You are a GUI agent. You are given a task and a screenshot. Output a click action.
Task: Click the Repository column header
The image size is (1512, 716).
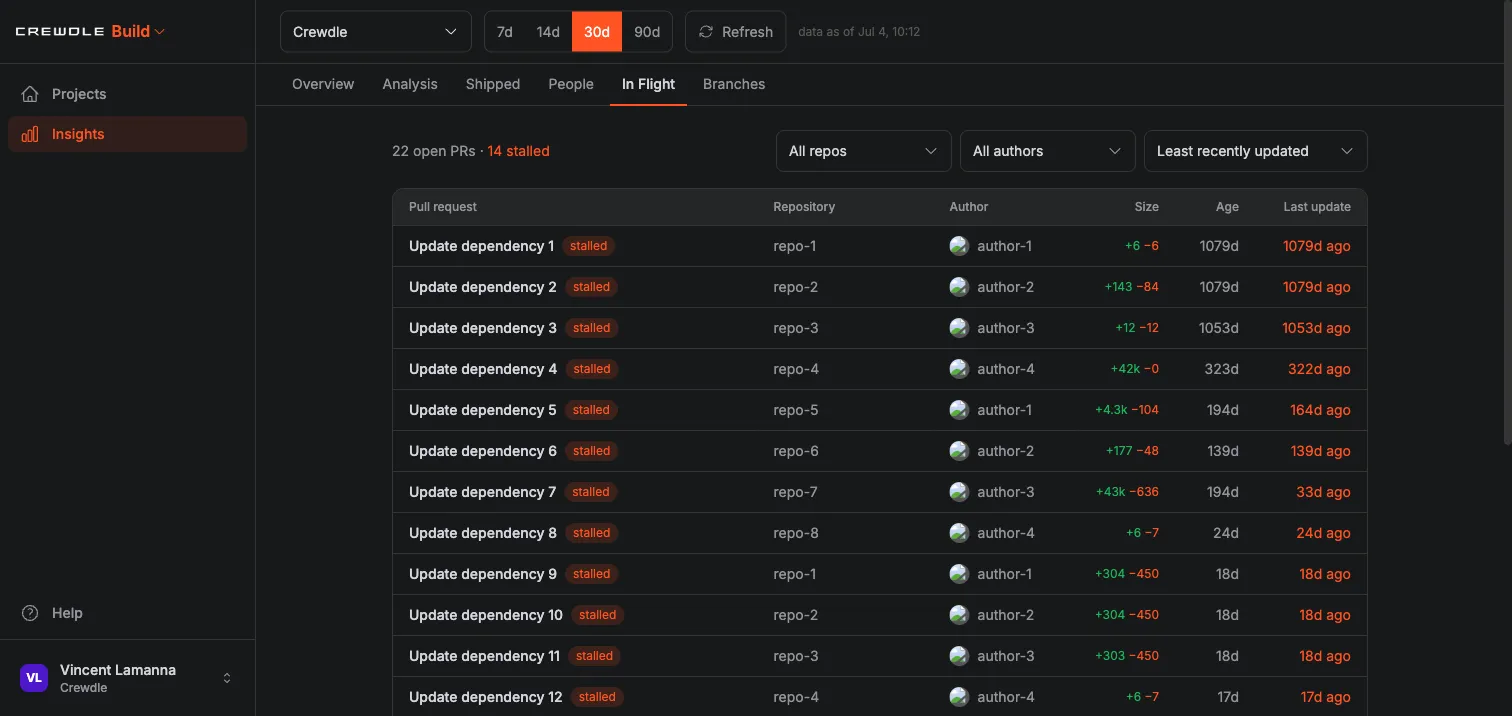804,207
